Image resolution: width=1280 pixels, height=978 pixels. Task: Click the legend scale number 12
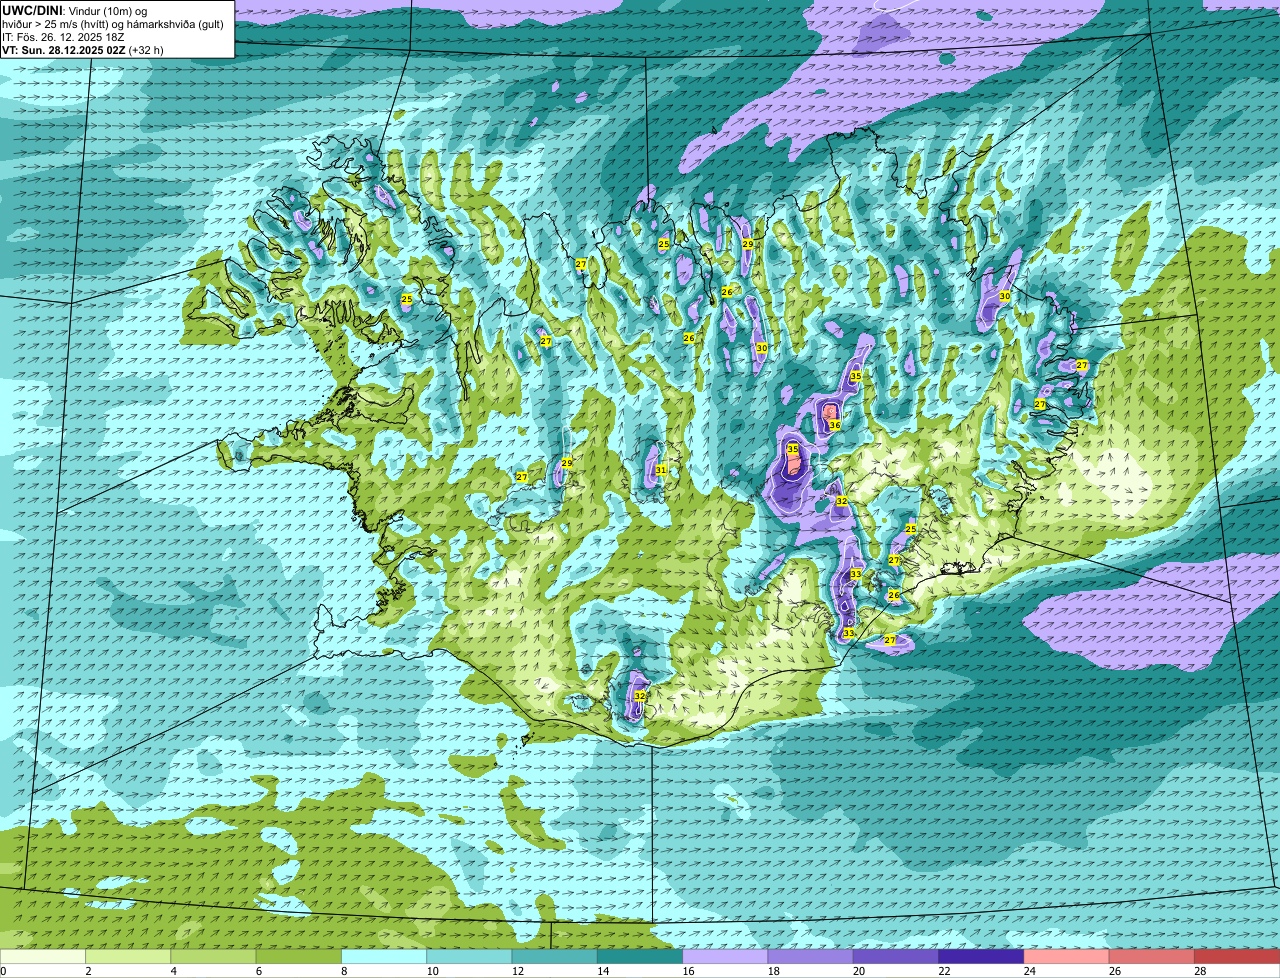pyautogui.click(x=518, y=971)
